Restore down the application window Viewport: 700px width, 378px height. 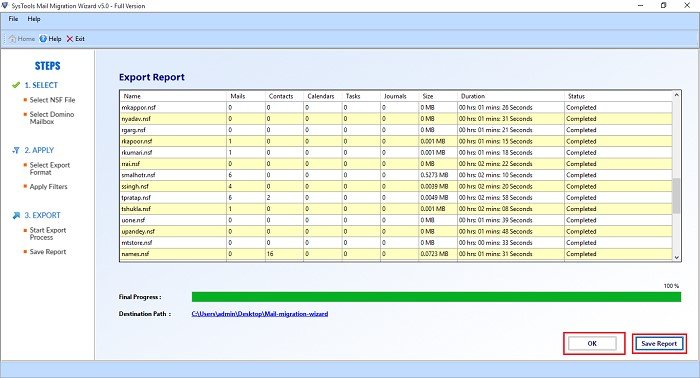[663, 5]
